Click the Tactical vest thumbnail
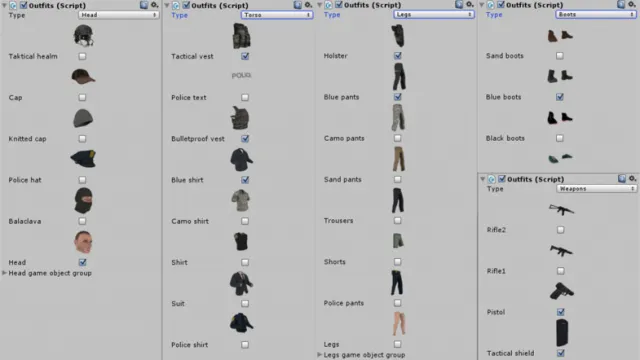 pyautogui.click(x=241, y=36)
